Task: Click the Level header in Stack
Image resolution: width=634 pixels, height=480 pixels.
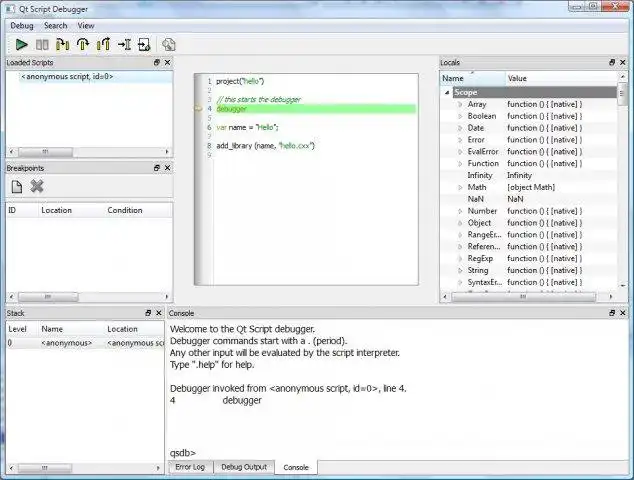Action: (22, 329)
